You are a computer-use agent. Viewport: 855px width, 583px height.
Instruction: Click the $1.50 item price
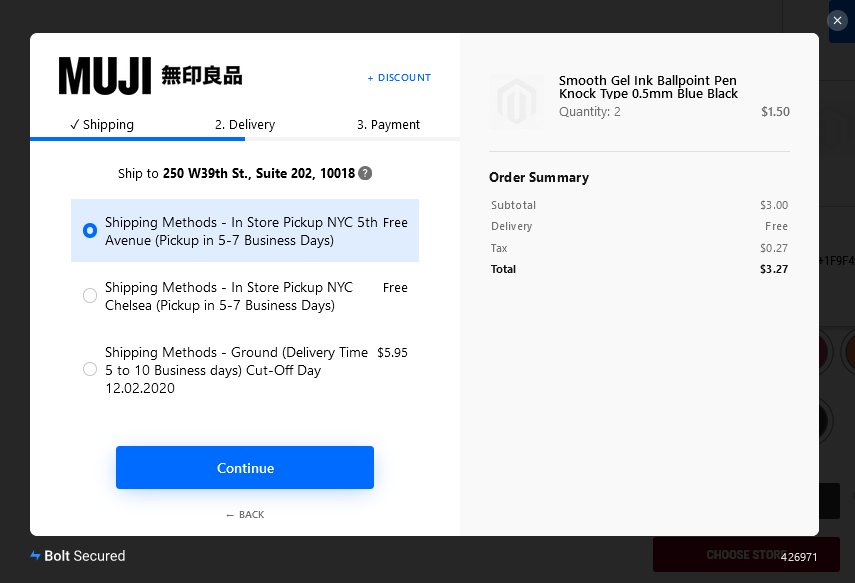(x=775, y=112)
